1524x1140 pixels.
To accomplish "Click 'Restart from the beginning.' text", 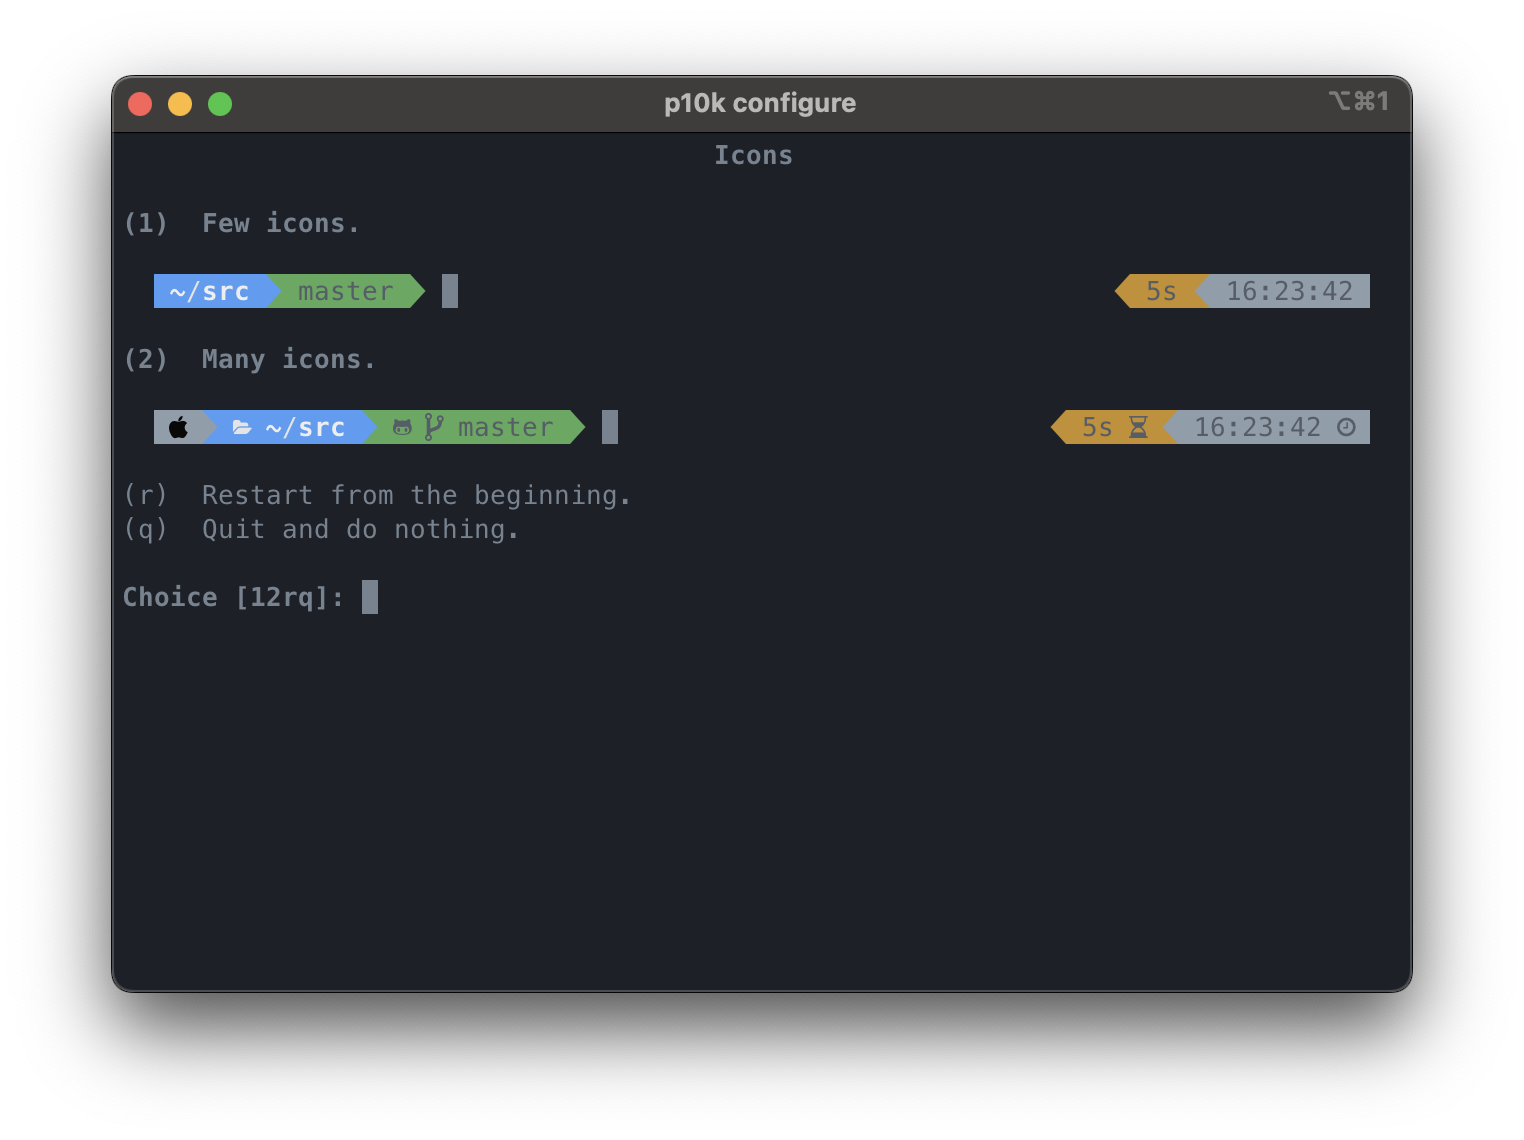I will (417, 495).
